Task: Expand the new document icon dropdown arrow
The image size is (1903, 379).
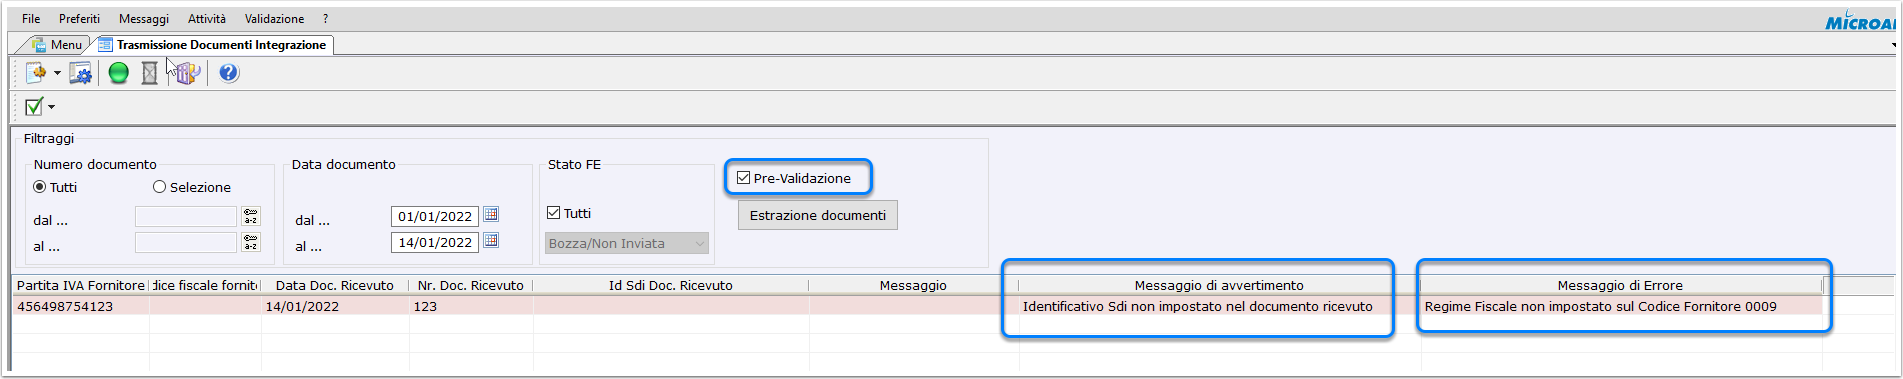Action: coord(57,73)
